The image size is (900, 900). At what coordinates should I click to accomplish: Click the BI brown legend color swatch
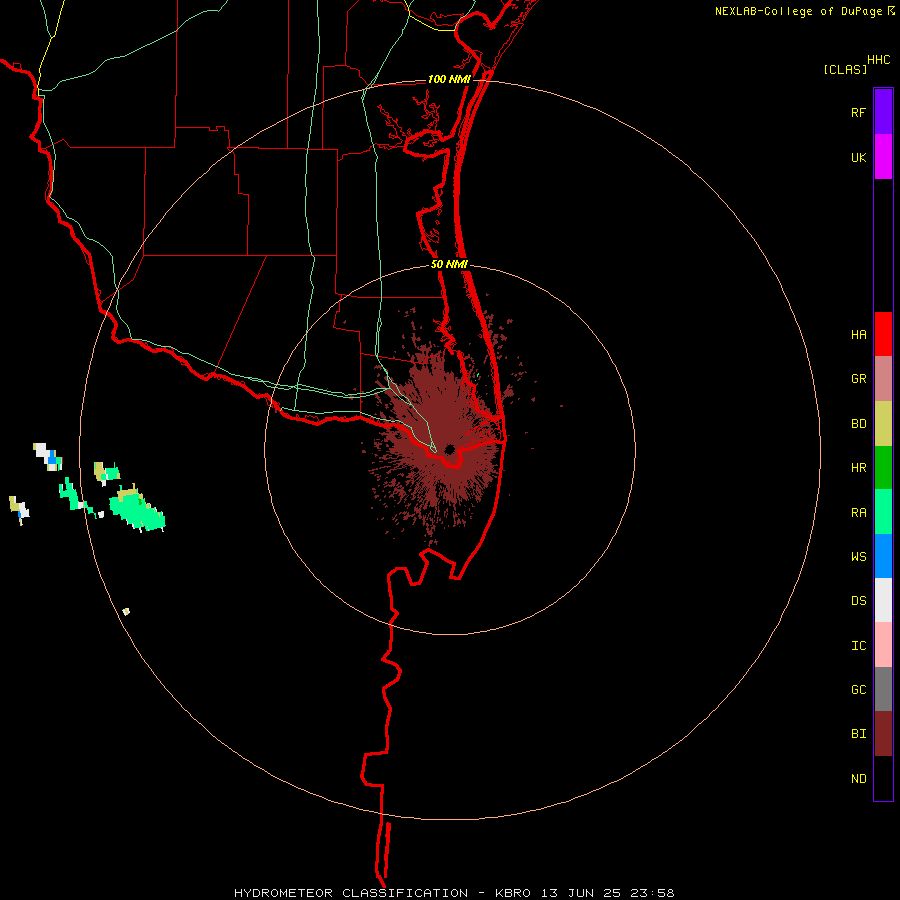883,734
